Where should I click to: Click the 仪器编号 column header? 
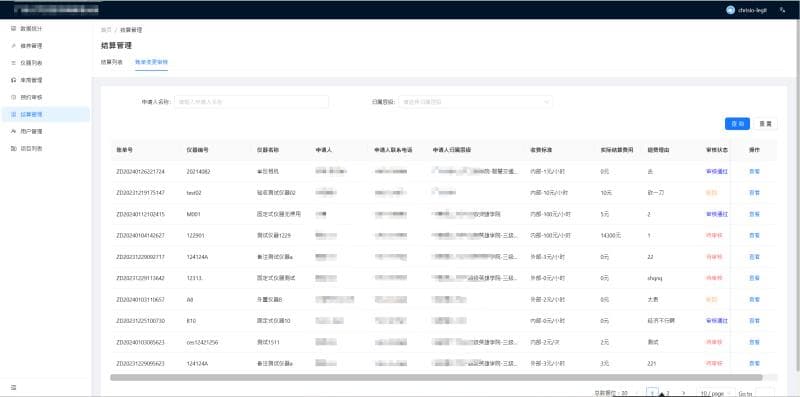click(x=197, y=150)
